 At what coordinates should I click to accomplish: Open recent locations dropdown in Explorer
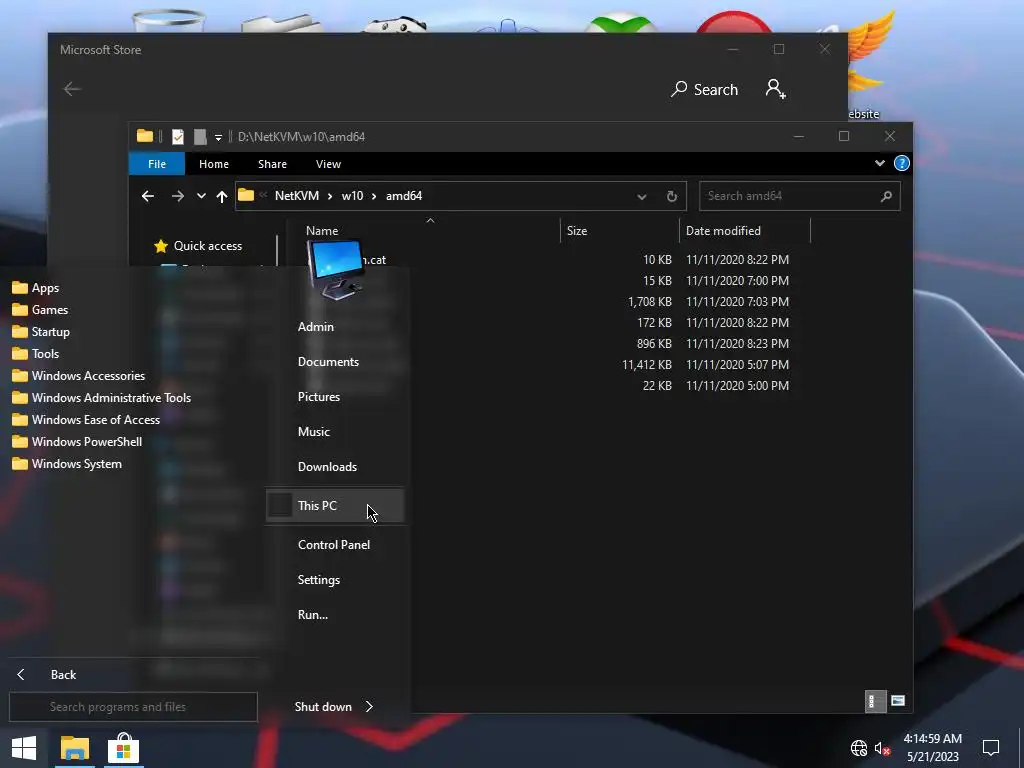click(x=201, y=196)
